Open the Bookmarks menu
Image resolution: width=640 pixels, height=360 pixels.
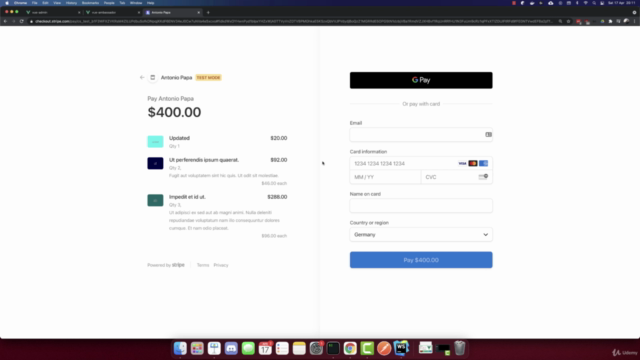(x=90, y=3)
